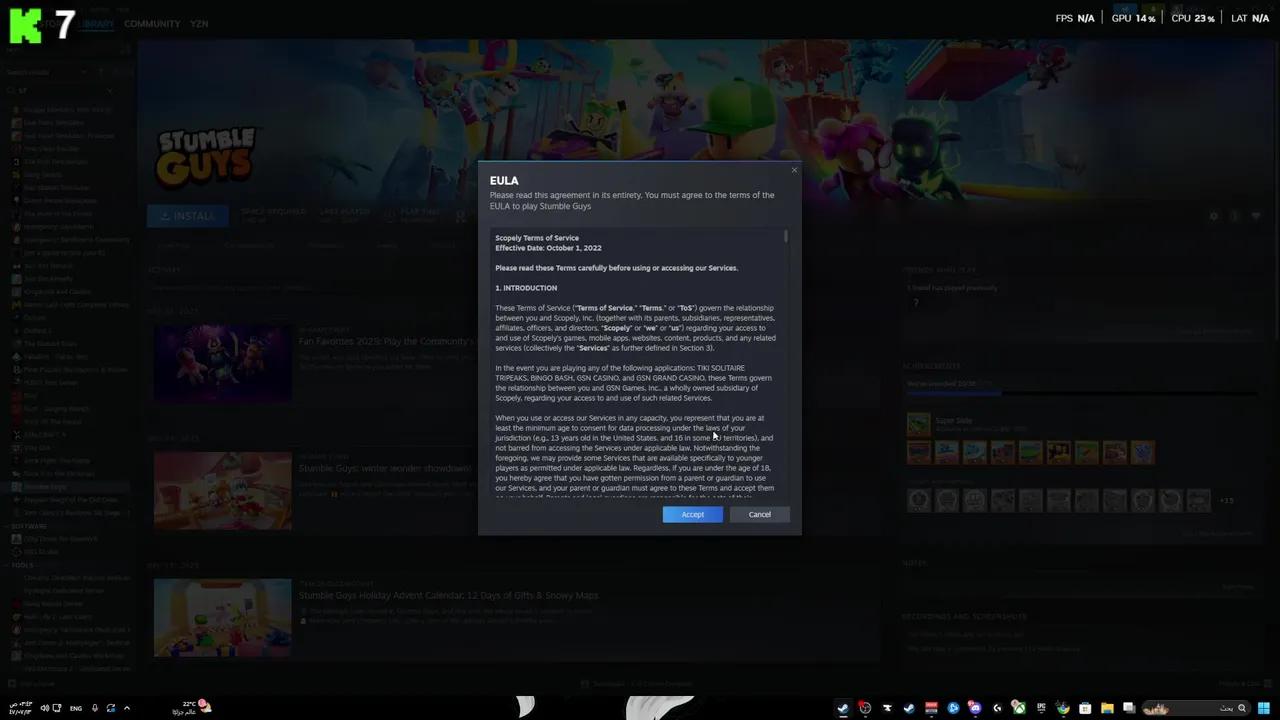The image size is (1280, 720).
Task: Show hidden system tray icons
Action: pos(127,708)
